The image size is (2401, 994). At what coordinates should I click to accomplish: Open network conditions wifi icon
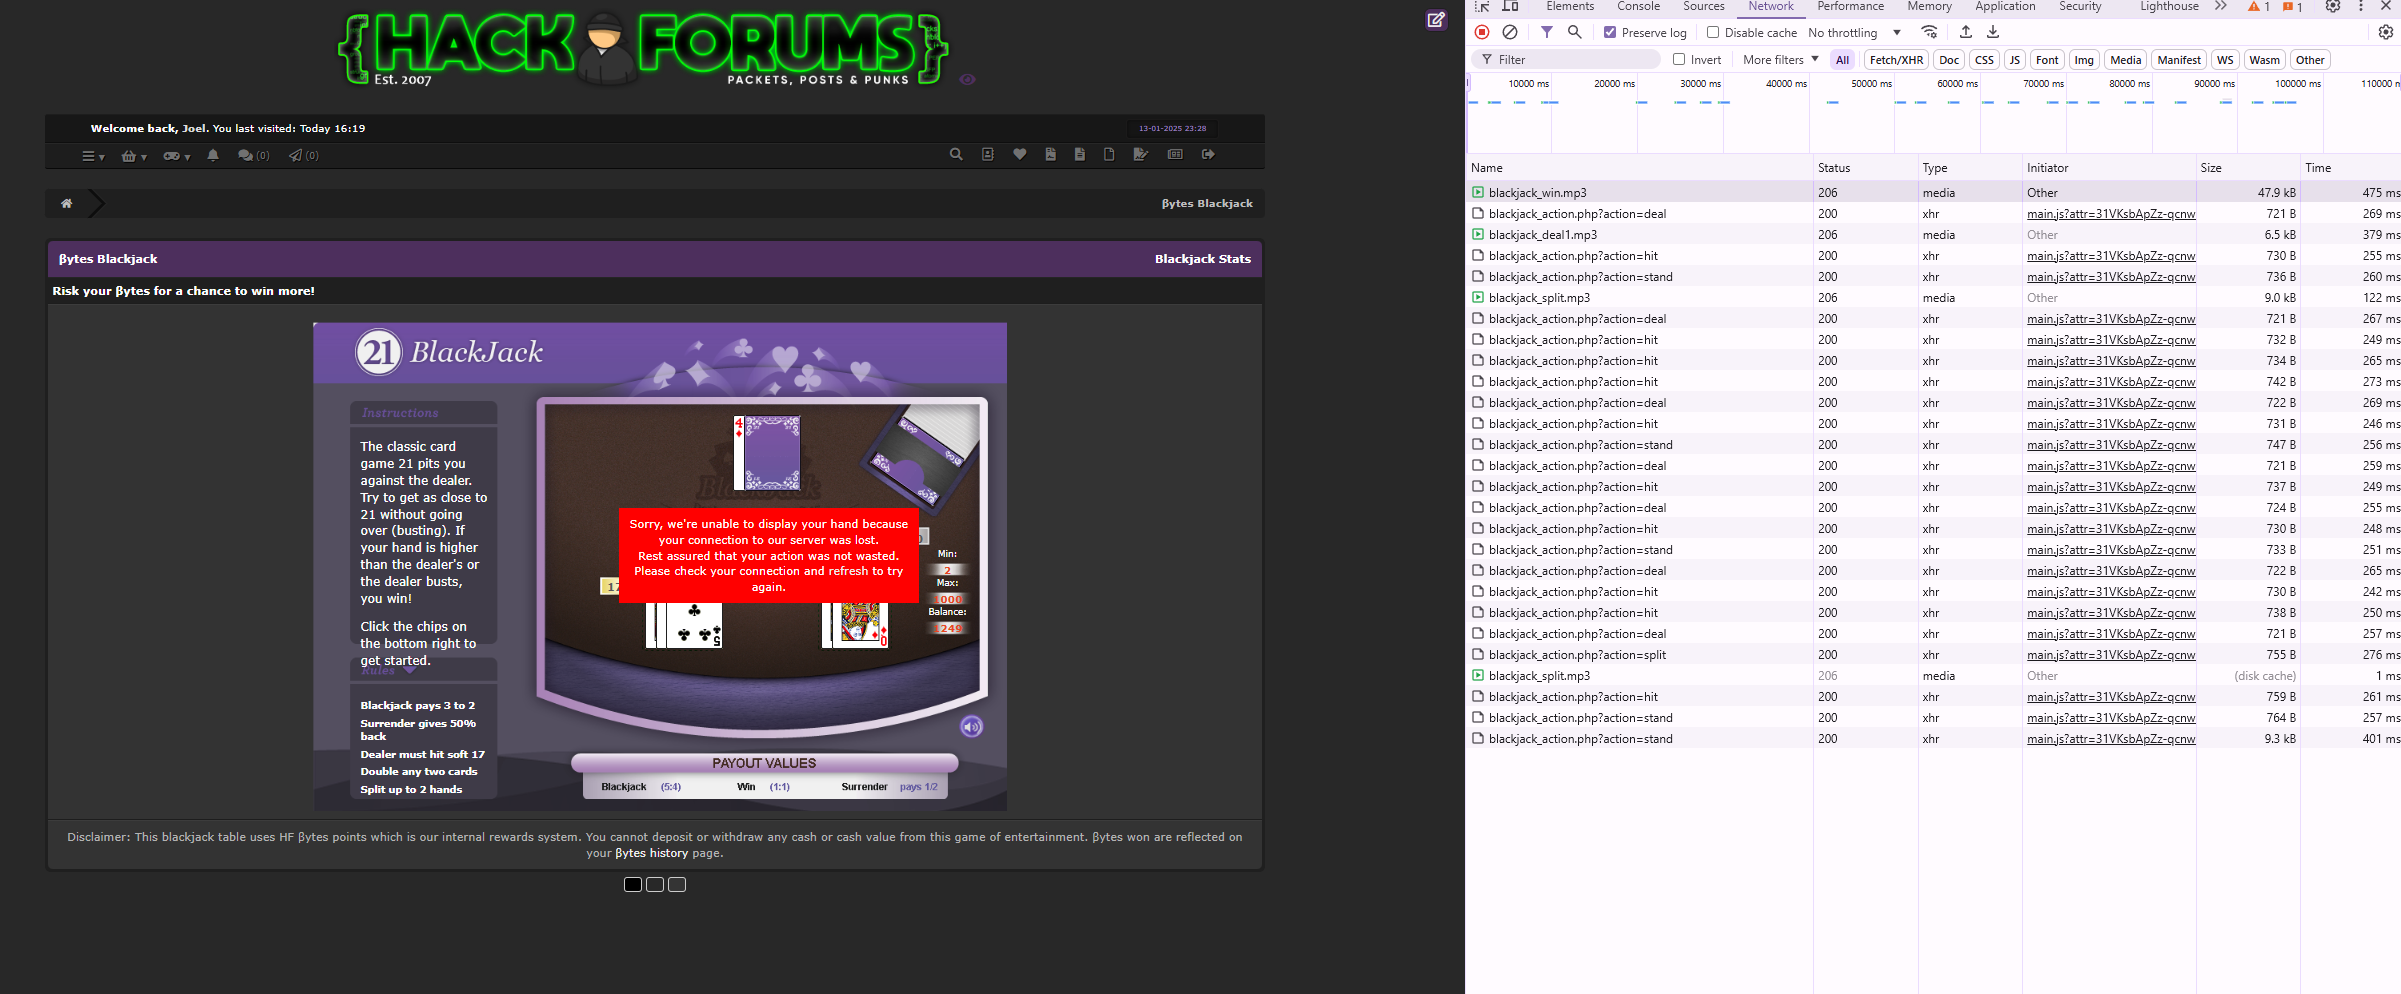(1930, 32)
